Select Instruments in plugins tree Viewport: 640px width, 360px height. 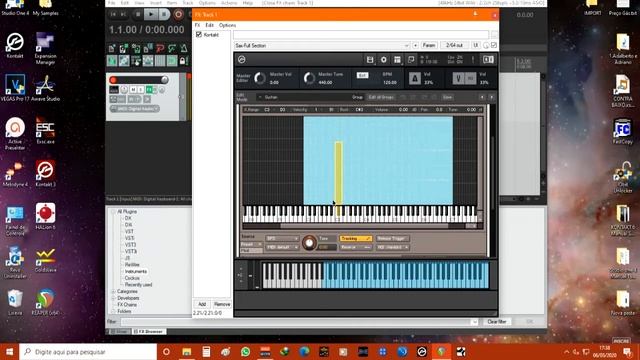(136, 271)
